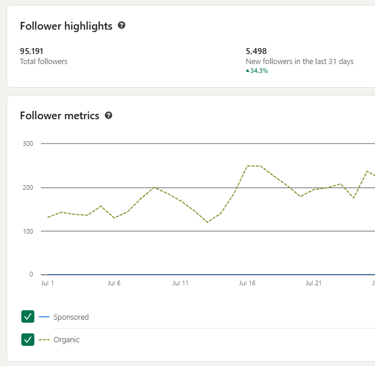The height and width of the screenshot is (366, 375).
Task: Click the Jul 11 axis label
Action: pyautogui.click(x=180, y=283)
